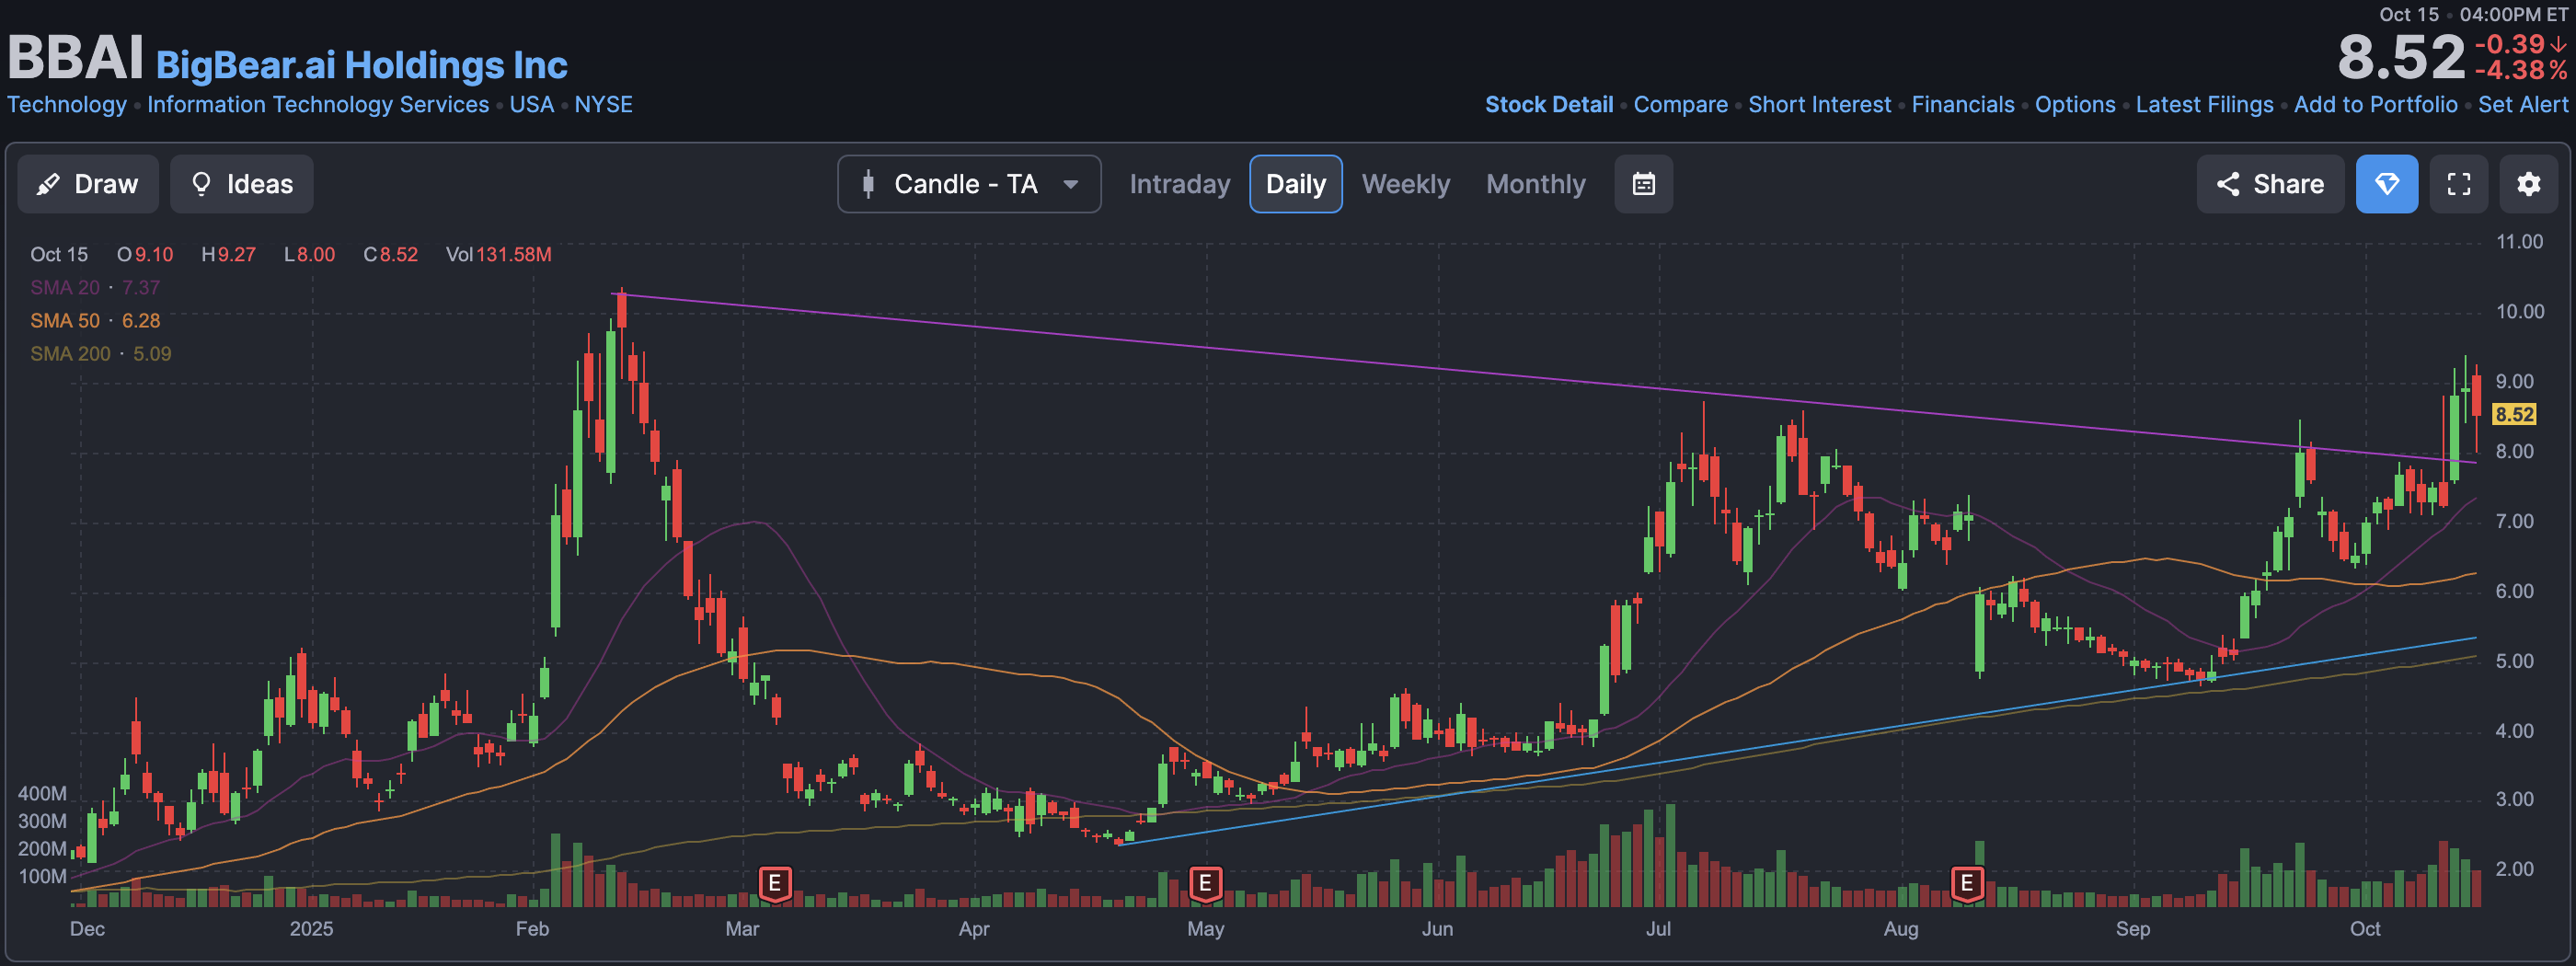Click the USA country link
This screenshot has width=2576, height=966.
(531, 105)
